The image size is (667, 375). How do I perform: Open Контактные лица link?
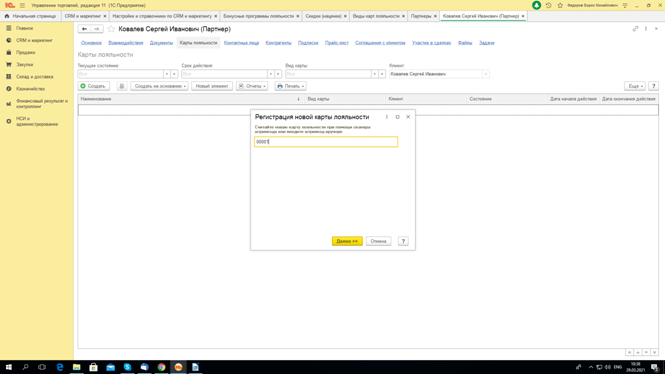(x=241, y=43)
